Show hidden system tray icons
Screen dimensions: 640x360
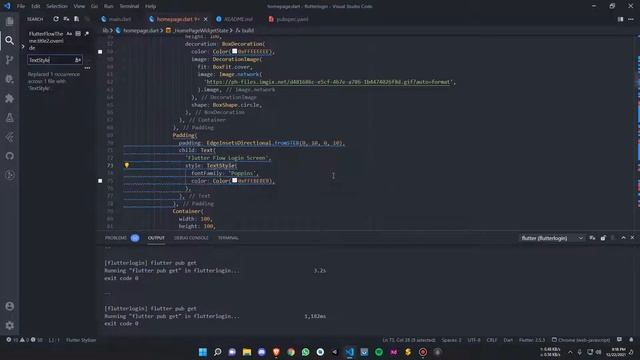pos(570,352)
